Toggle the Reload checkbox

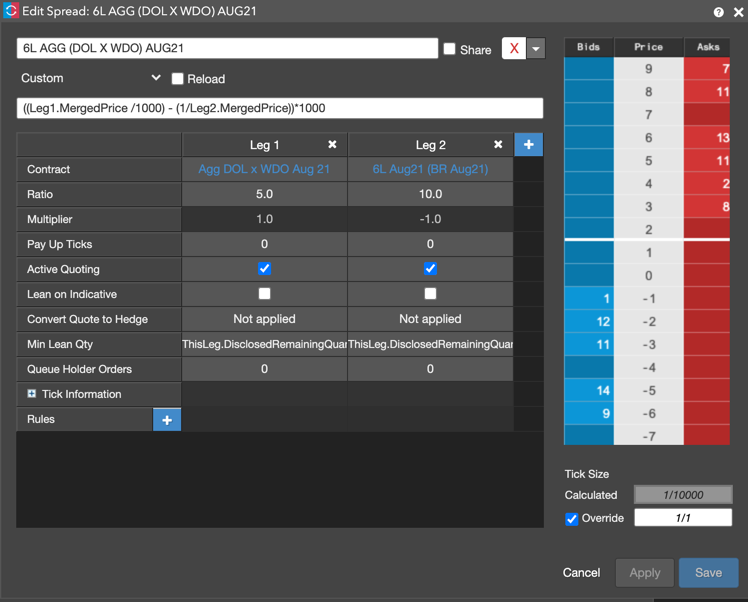pyautogui.click(x=177, y=79)
